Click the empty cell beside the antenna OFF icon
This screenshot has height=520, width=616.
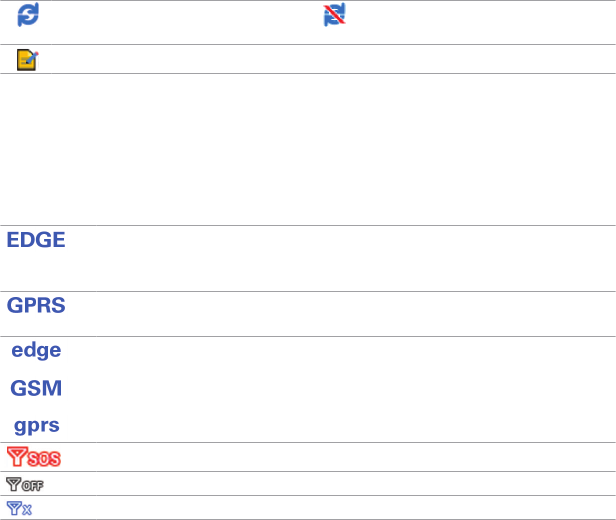pos(340,484)
